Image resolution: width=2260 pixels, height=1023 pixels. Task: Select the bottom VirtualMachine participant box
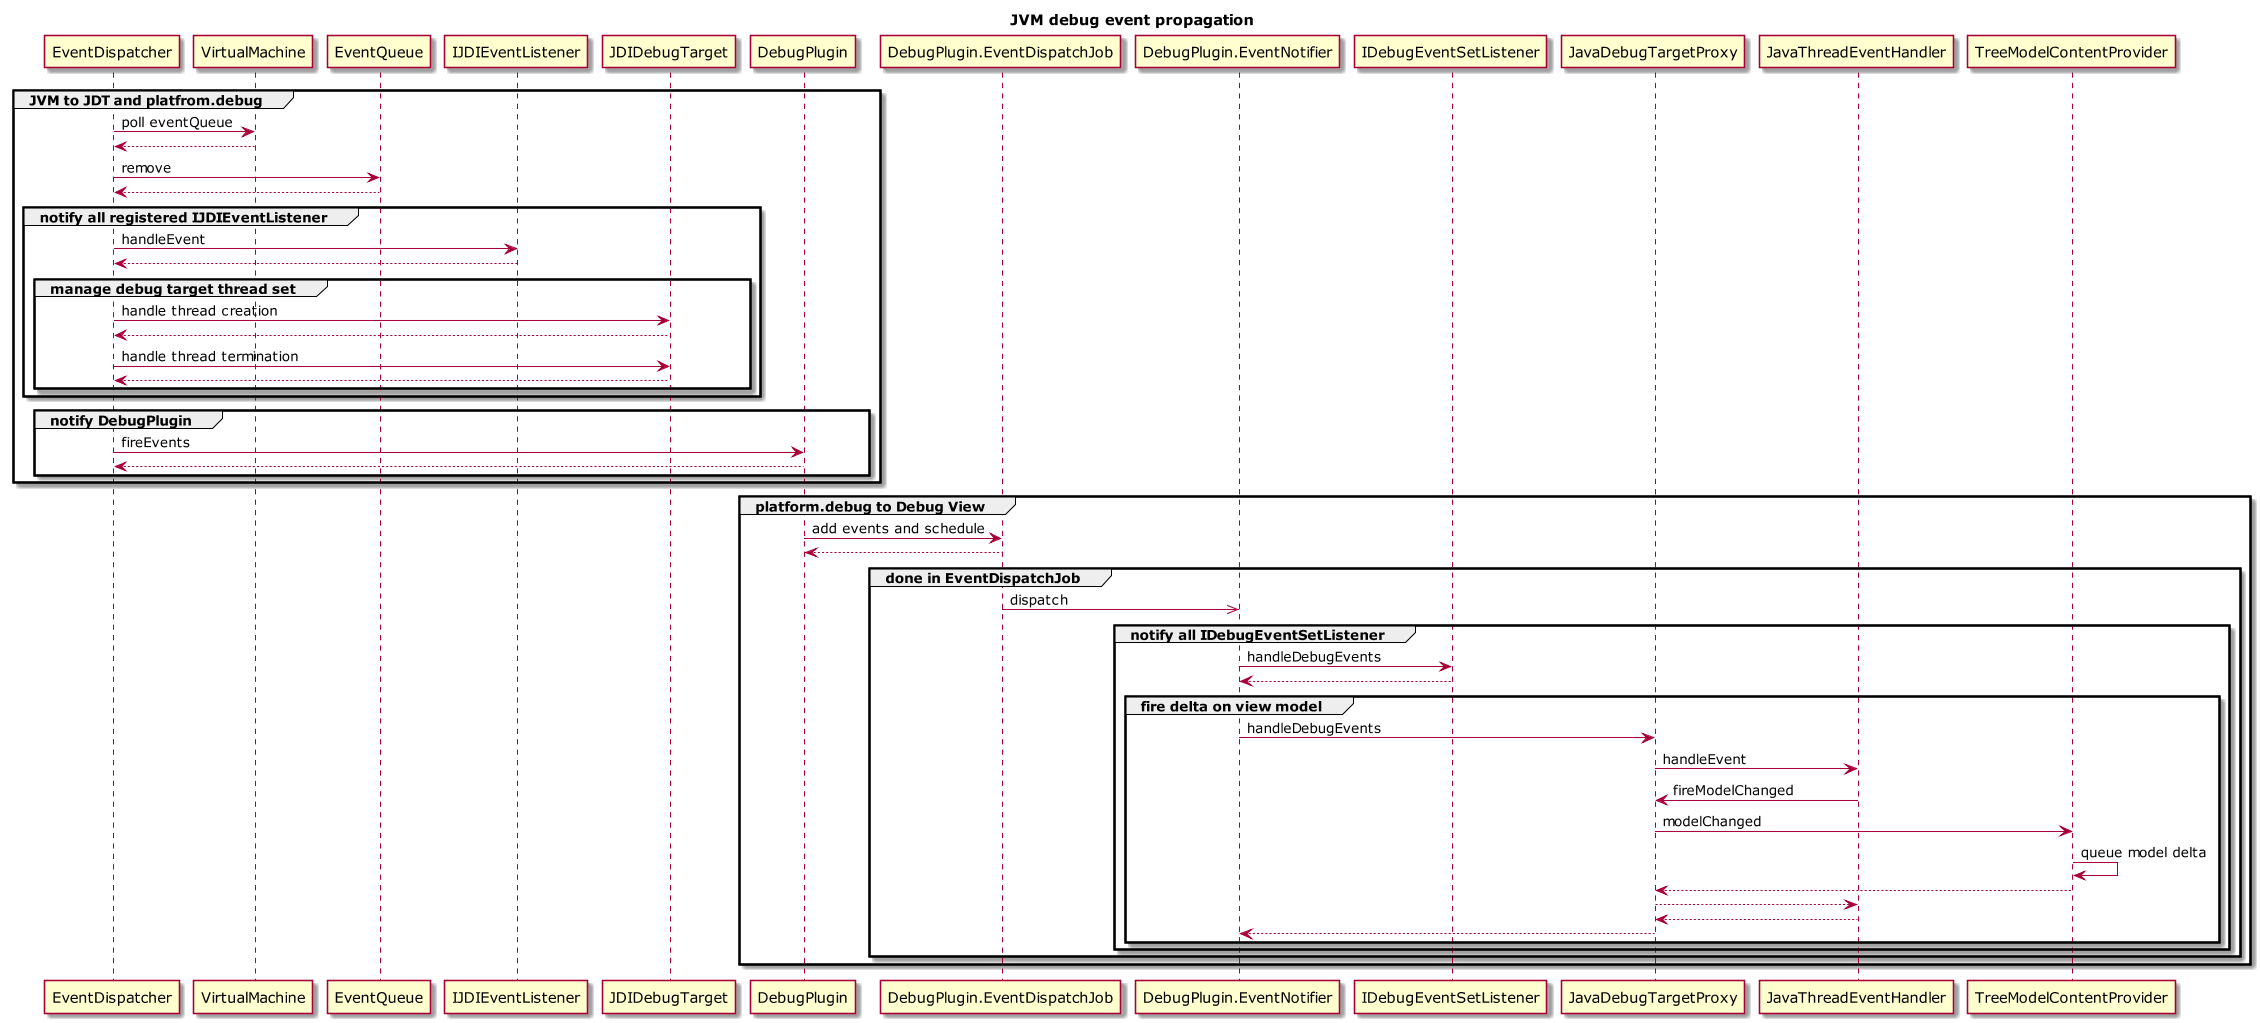click(253, 997)
